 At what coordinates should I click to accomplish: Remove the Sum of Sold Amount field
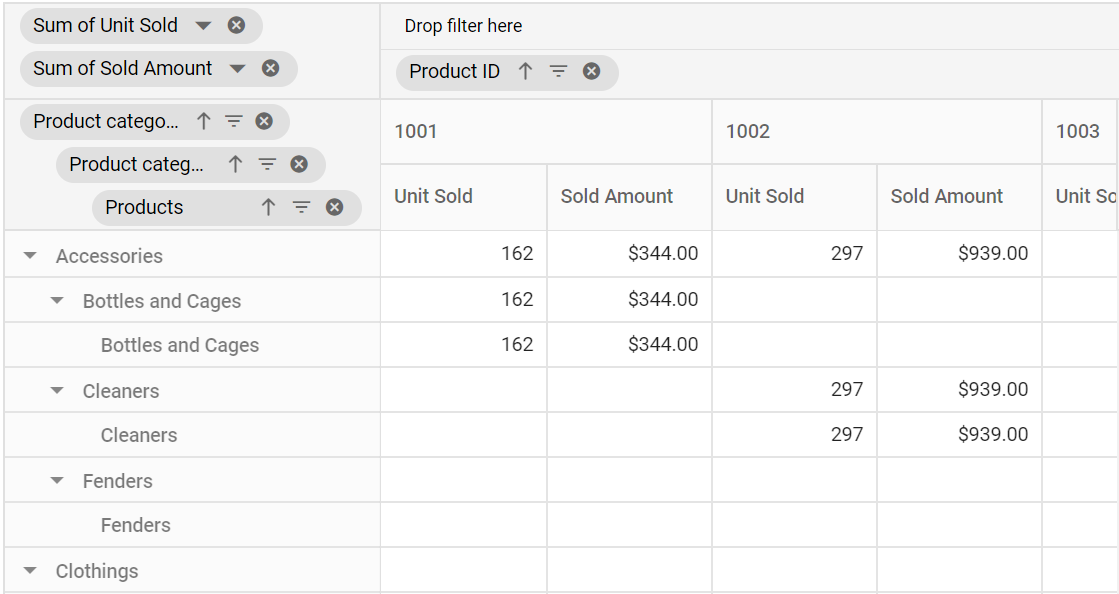click(270, 69)
